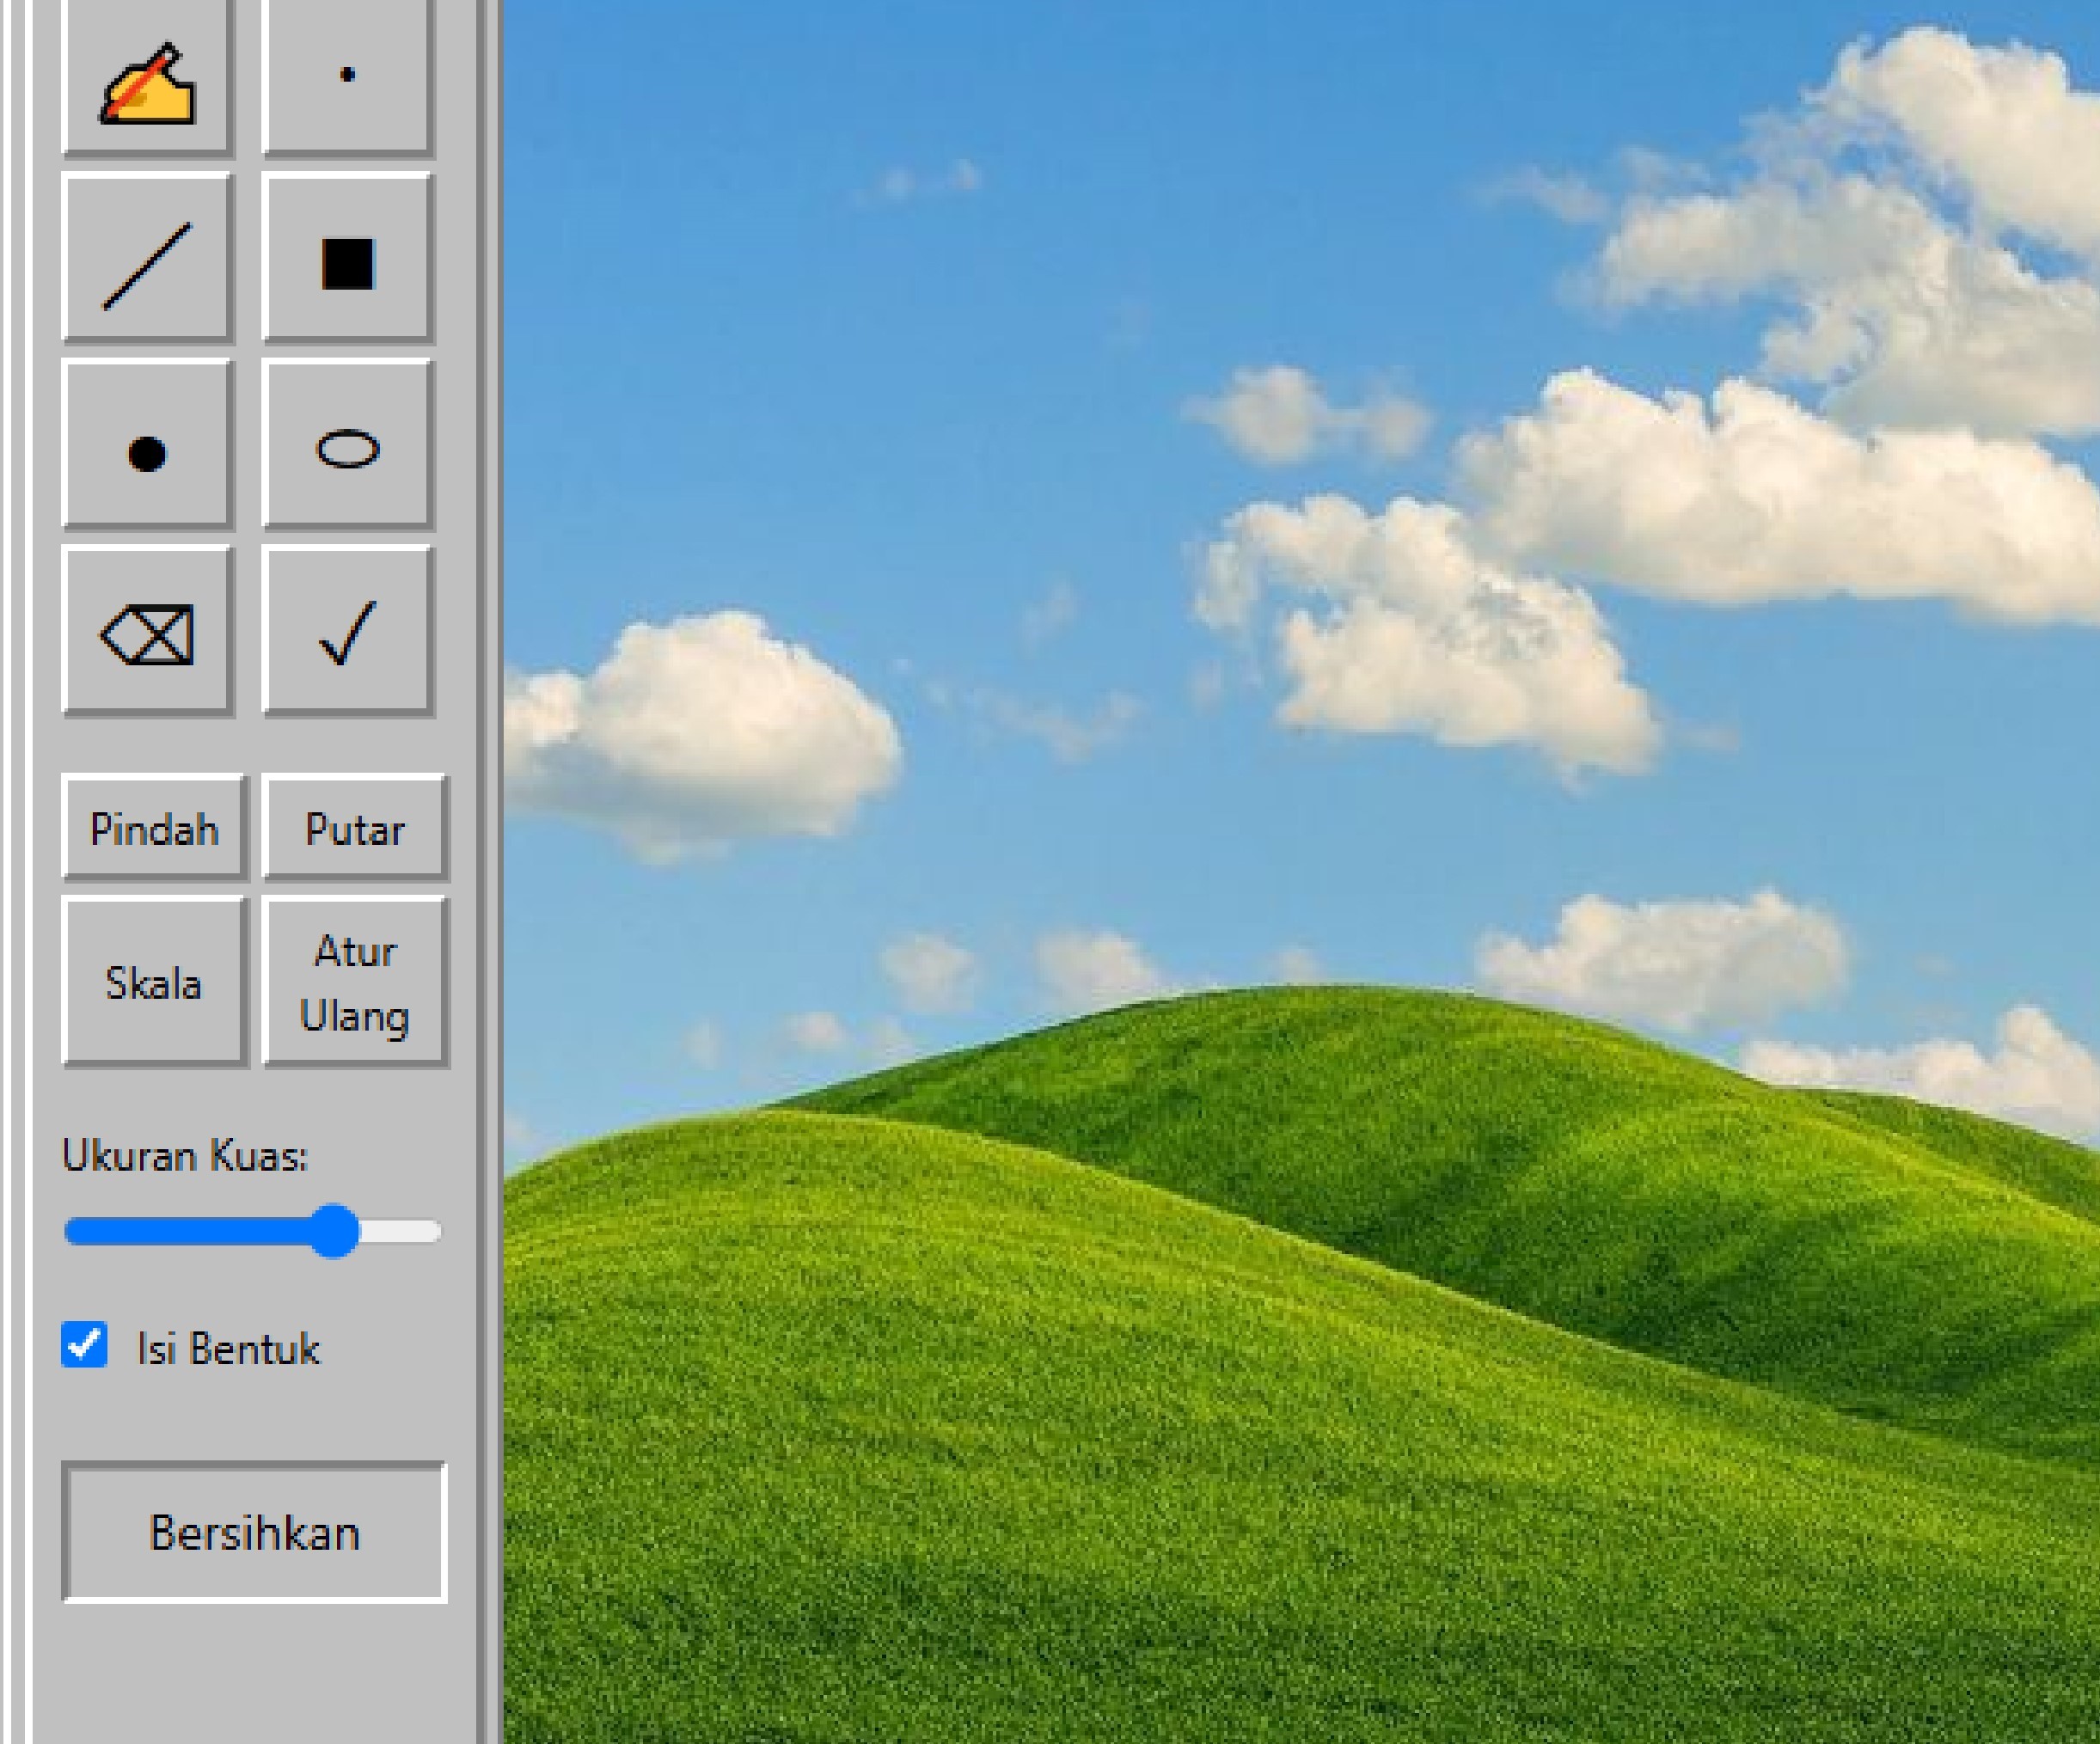Uncheck the Isi Bentuk checkbox

tap(85, 1344)
